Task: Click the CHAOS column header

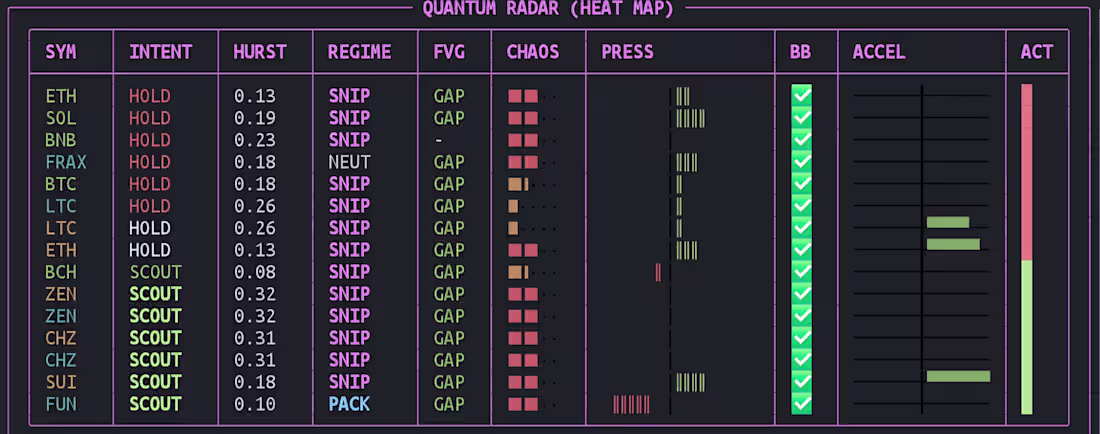Action: pos(533,52)
